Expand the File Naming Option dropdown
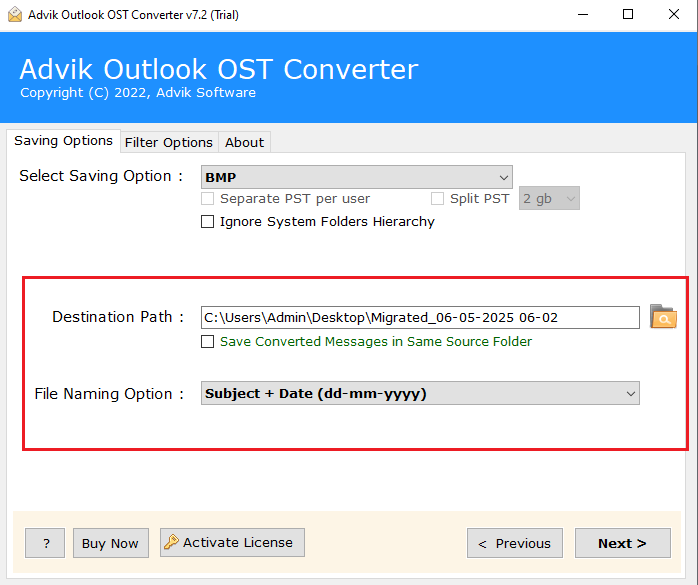Screen dimensions: 698x585 420,393
